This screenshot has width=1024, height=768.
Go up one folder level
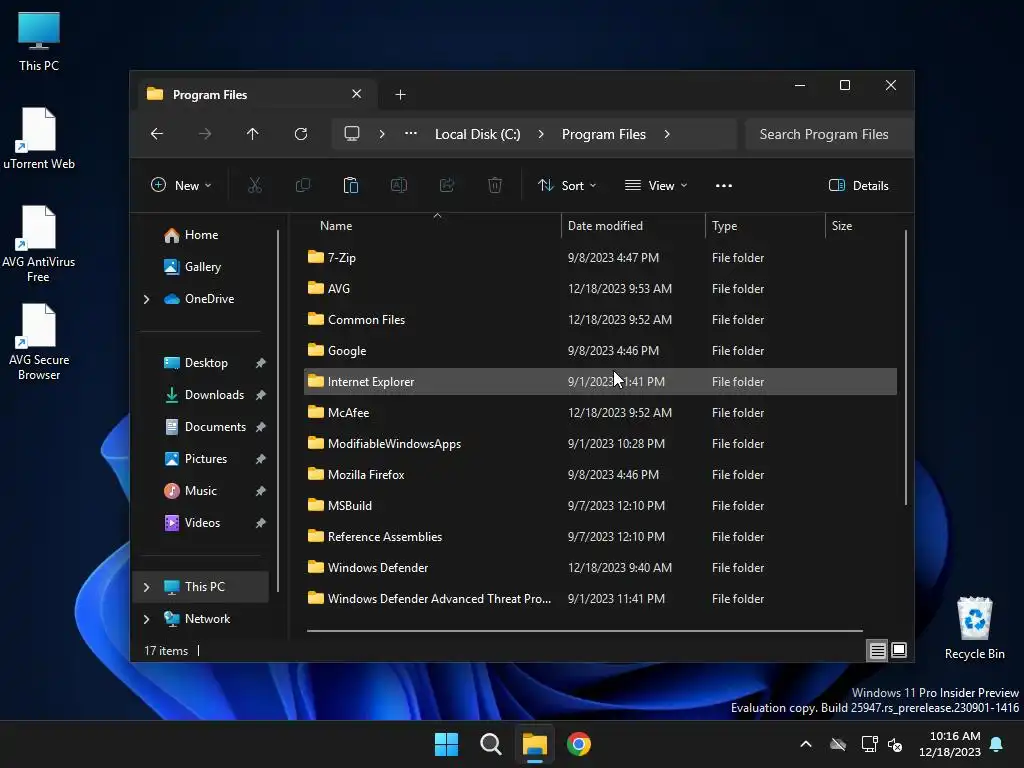(253, 134)
